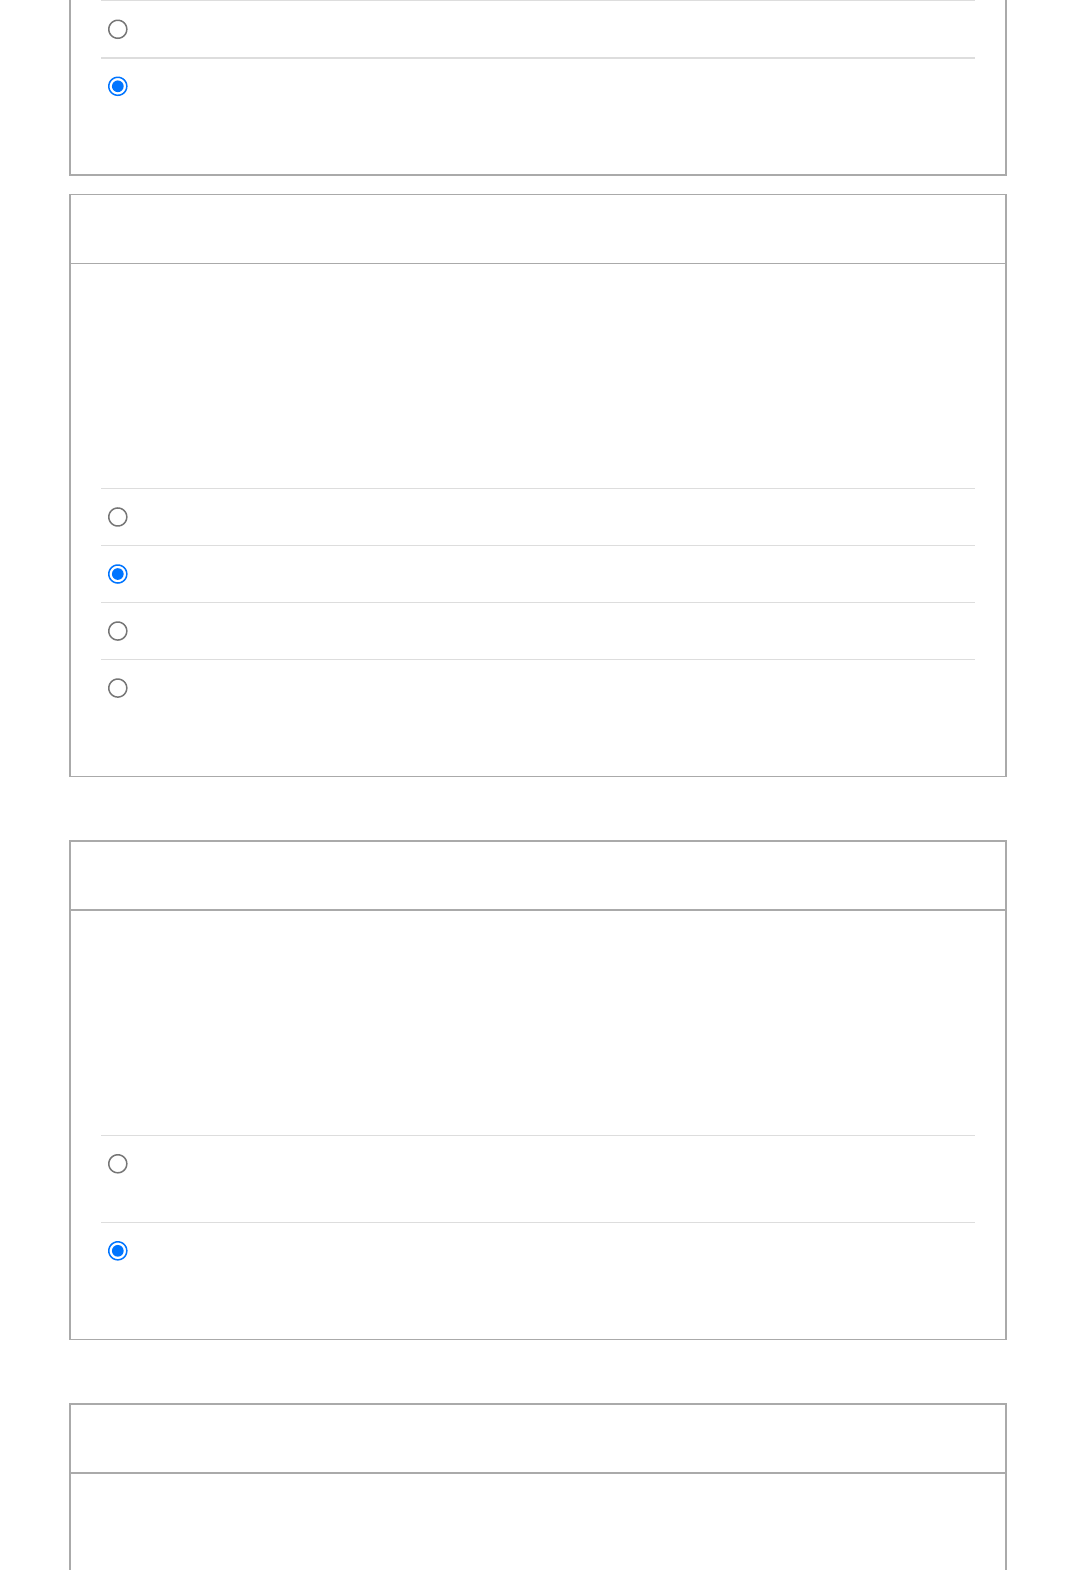This screenshot has width=1076, height=1570.
Task: Click the header bar of the bottom cut-off panel
Action: (538, 1439)
